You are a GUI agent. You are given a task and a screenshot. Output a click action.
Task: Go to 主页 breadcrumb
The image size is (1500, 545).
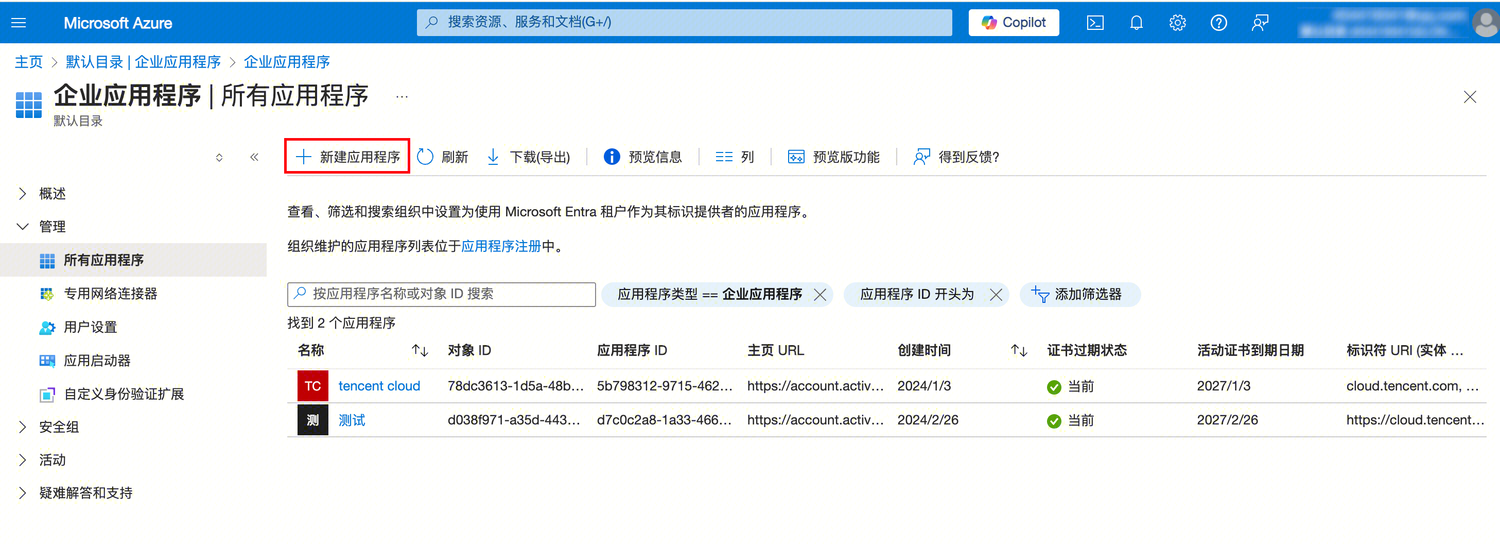click(x=29, y=62)
